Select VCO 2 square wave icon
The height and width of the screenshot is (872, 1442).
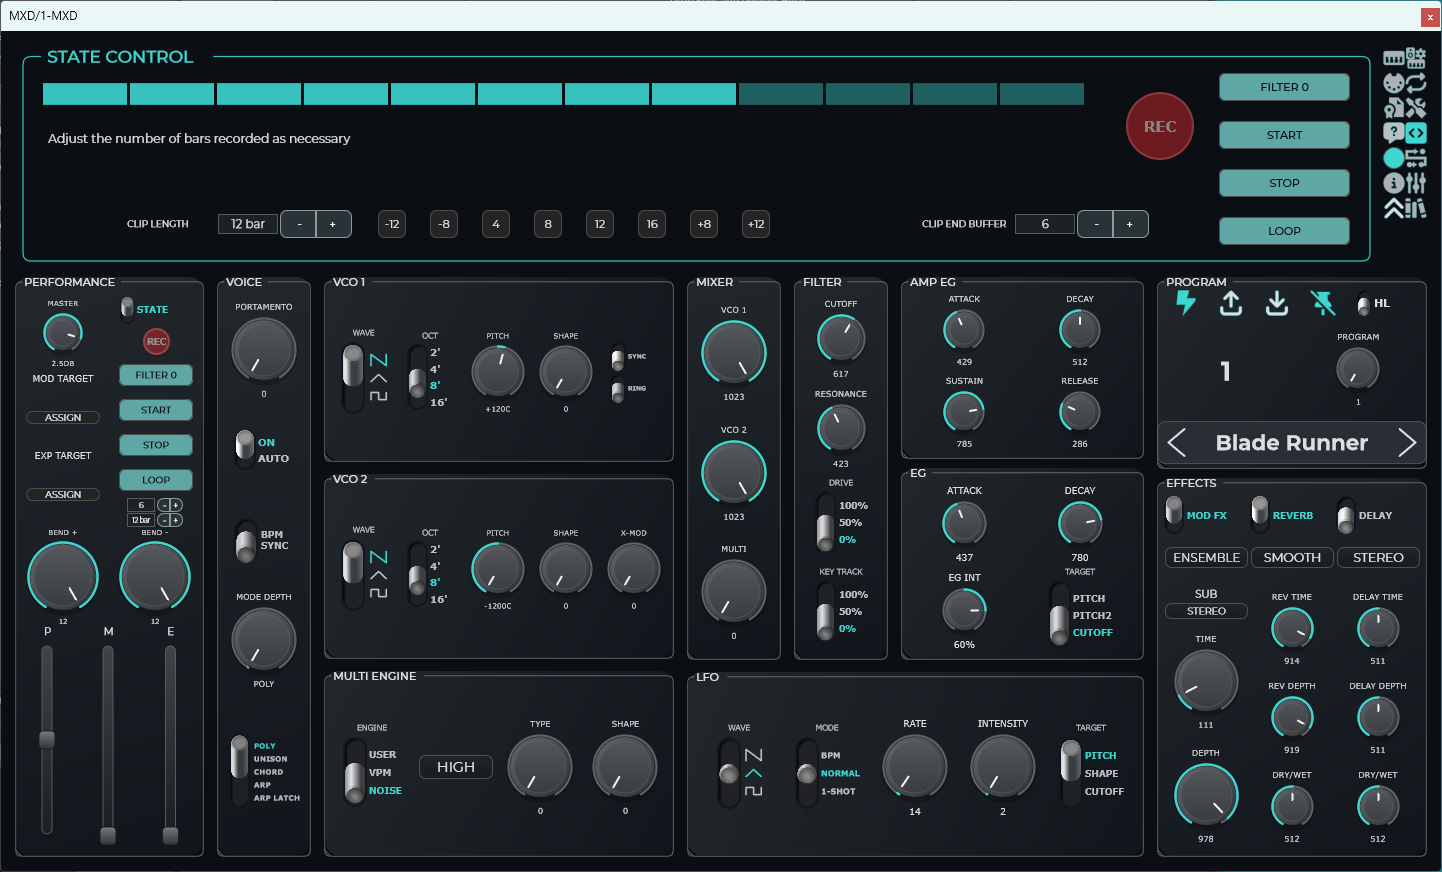pyautogui.click(x=378, y=593)
